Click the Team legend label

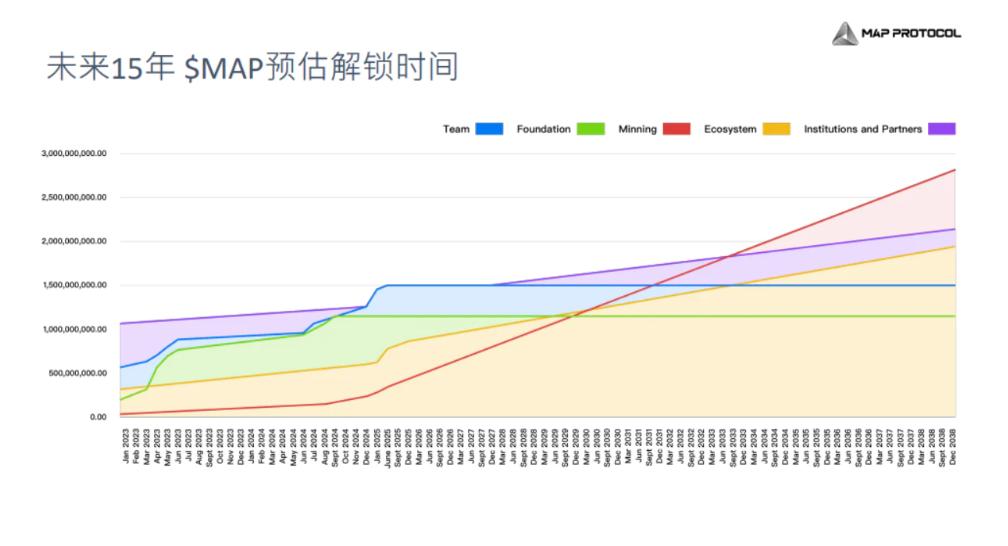(x=456, y=129)
